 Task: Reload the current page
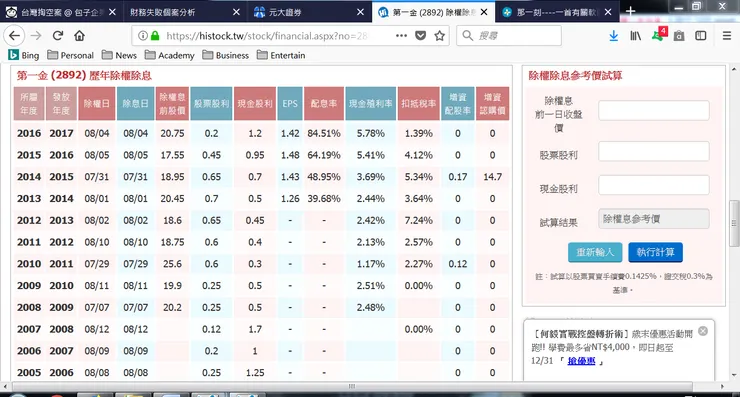(58, 35)
